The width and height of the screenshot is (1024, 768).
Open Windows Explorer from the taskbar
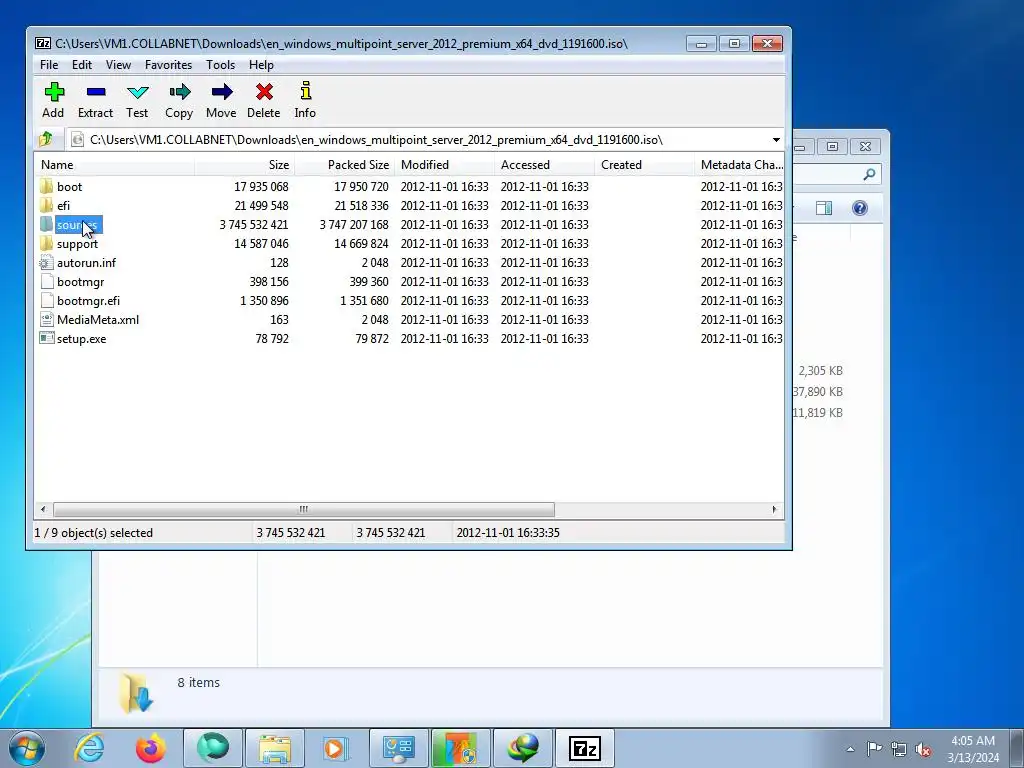click(x=275, y=748)
